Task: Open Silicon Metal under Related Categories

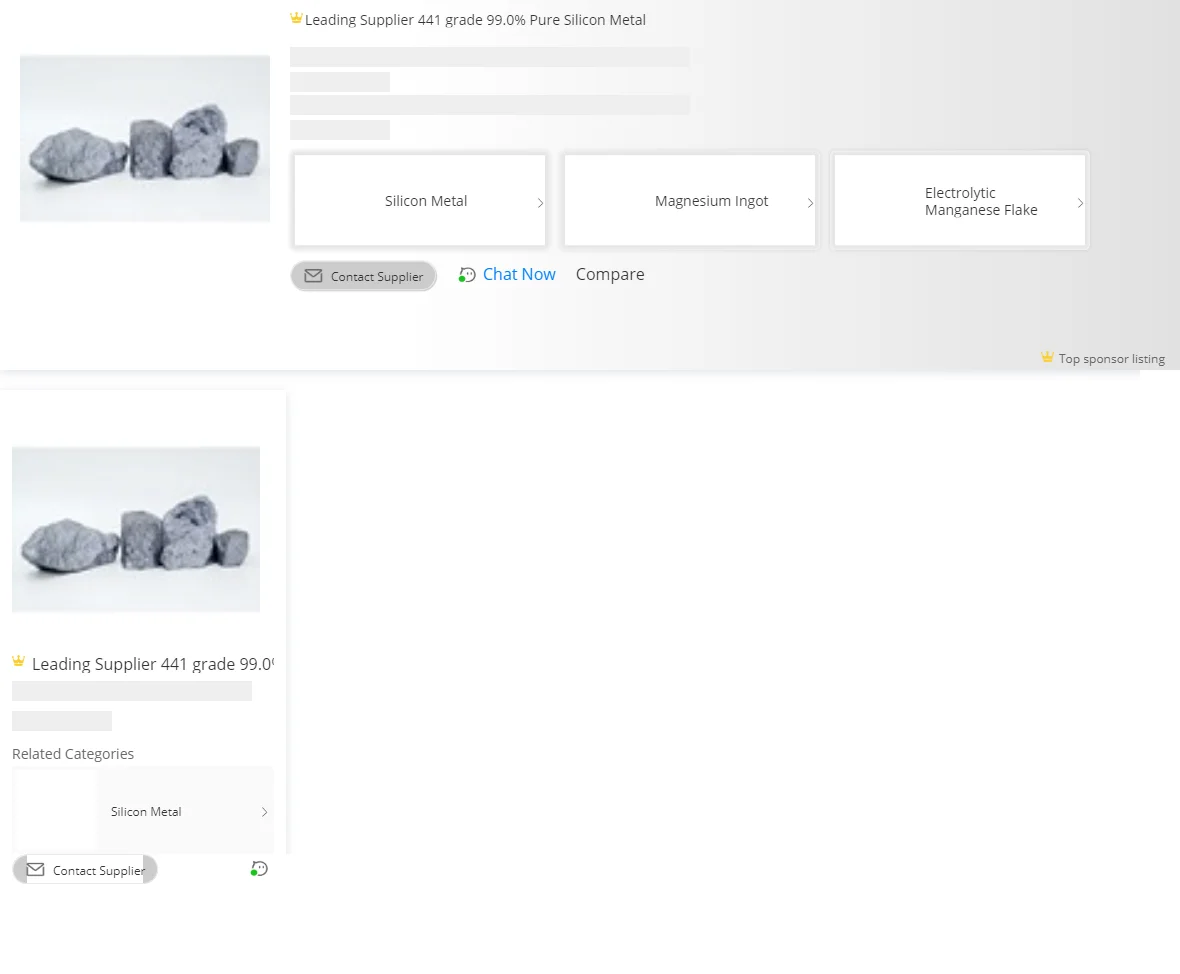Action: click(146, 812)
